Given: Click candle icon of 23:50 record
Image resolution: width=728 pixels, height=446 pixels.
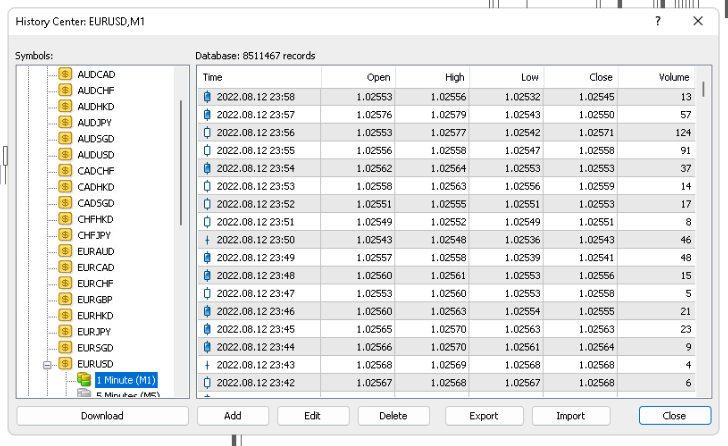Looking at the screenshot, I should [207, 240].
